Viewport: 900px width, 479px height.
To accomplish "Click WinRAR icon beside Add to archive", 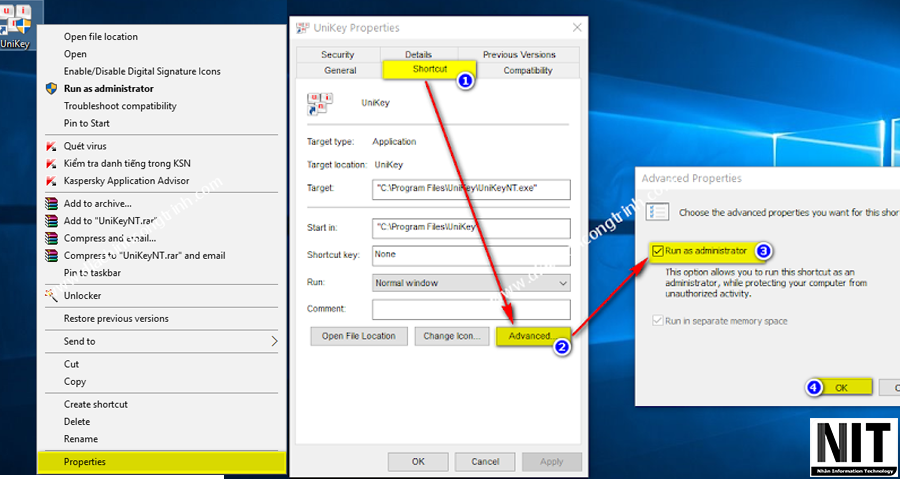I will [52, 204].
